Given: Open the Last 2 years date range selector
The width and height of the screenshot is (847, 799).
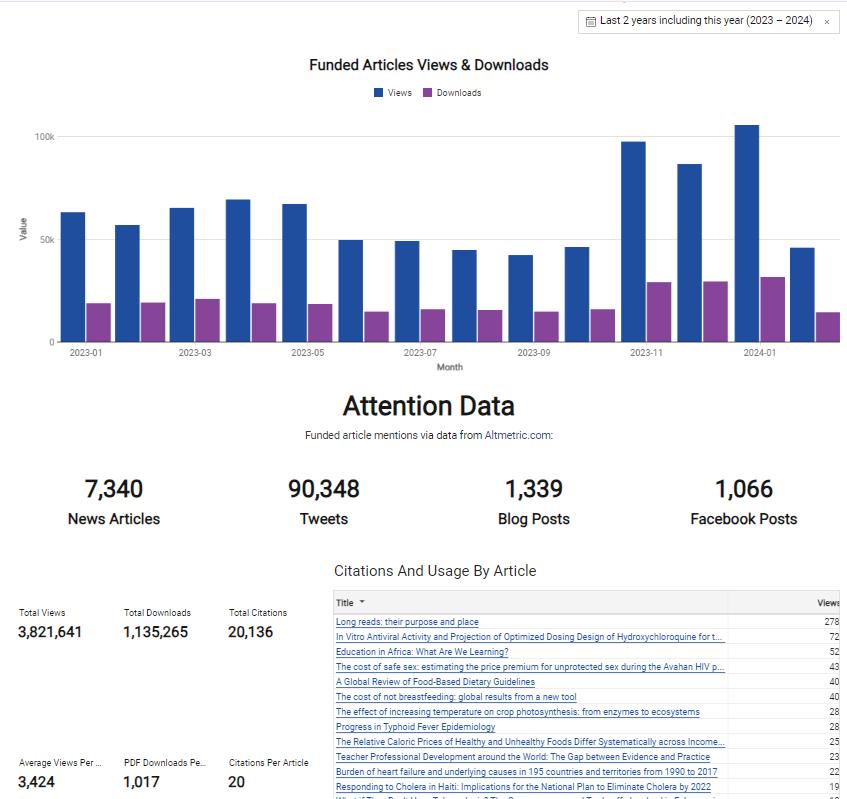Looking at the screenshot, I should click(705, 21).
